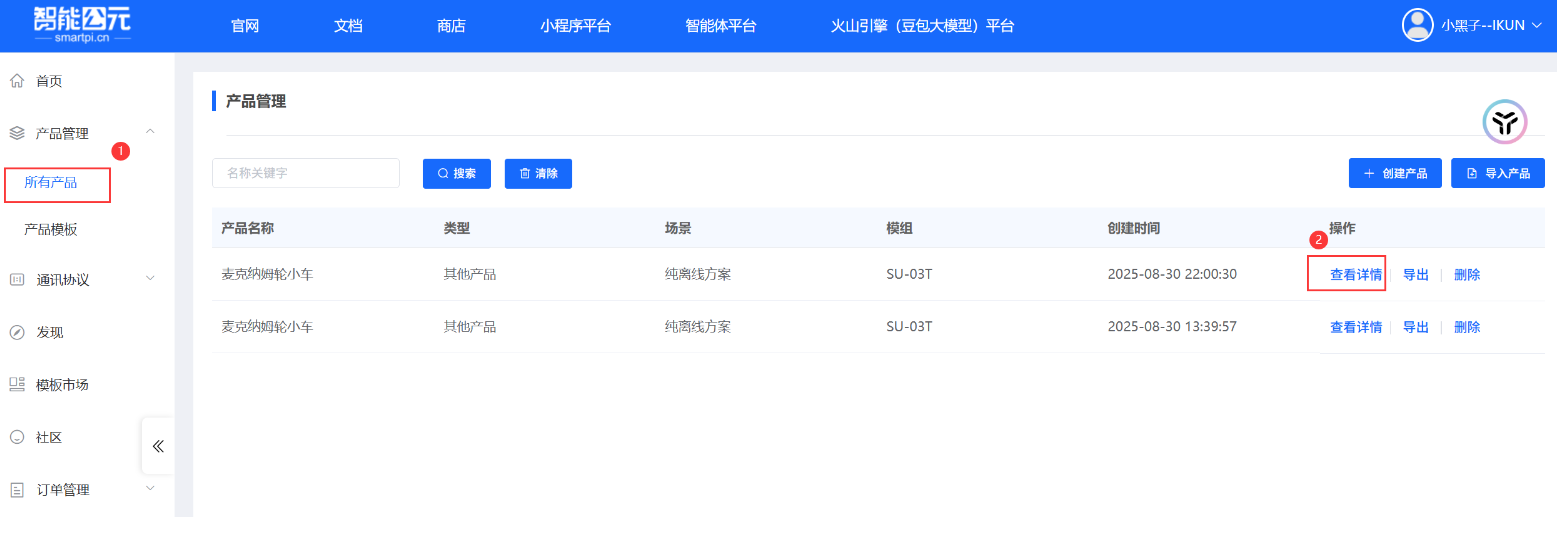Screen dimensions: 1557x545
Task: View details of product created 22:00:30
Action: point(1356,274)
